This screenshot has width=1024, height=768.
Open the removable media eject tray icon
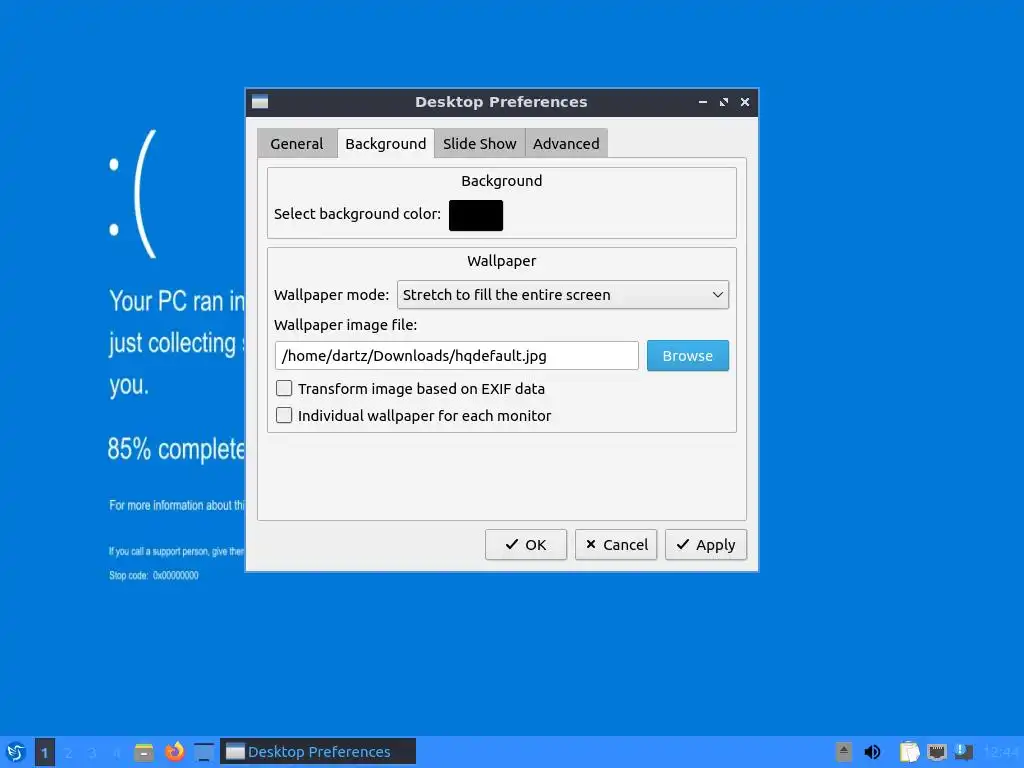844,752
